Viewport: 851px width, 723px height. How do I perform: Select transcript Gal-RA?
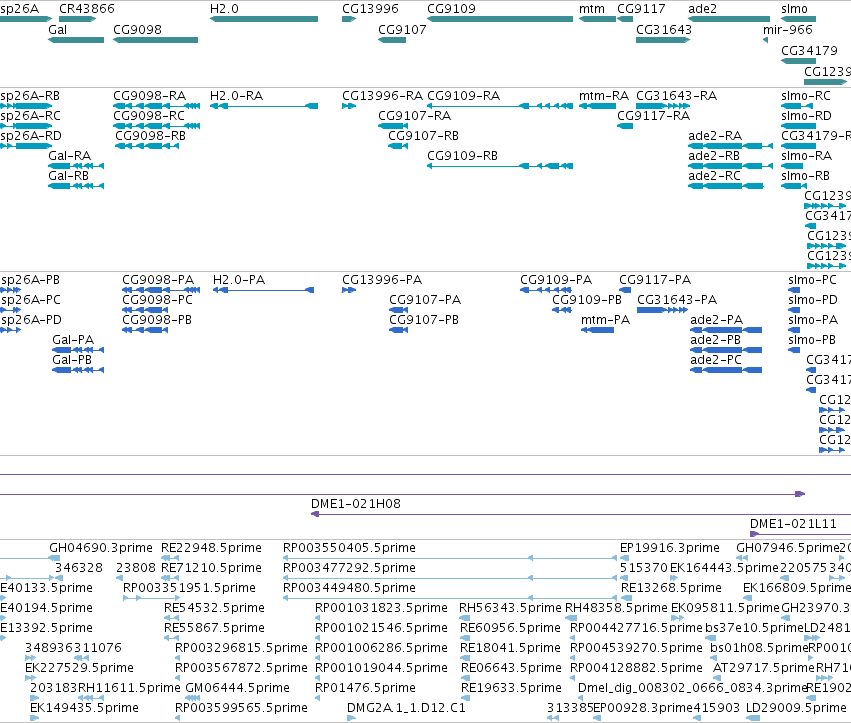(76, 166)
